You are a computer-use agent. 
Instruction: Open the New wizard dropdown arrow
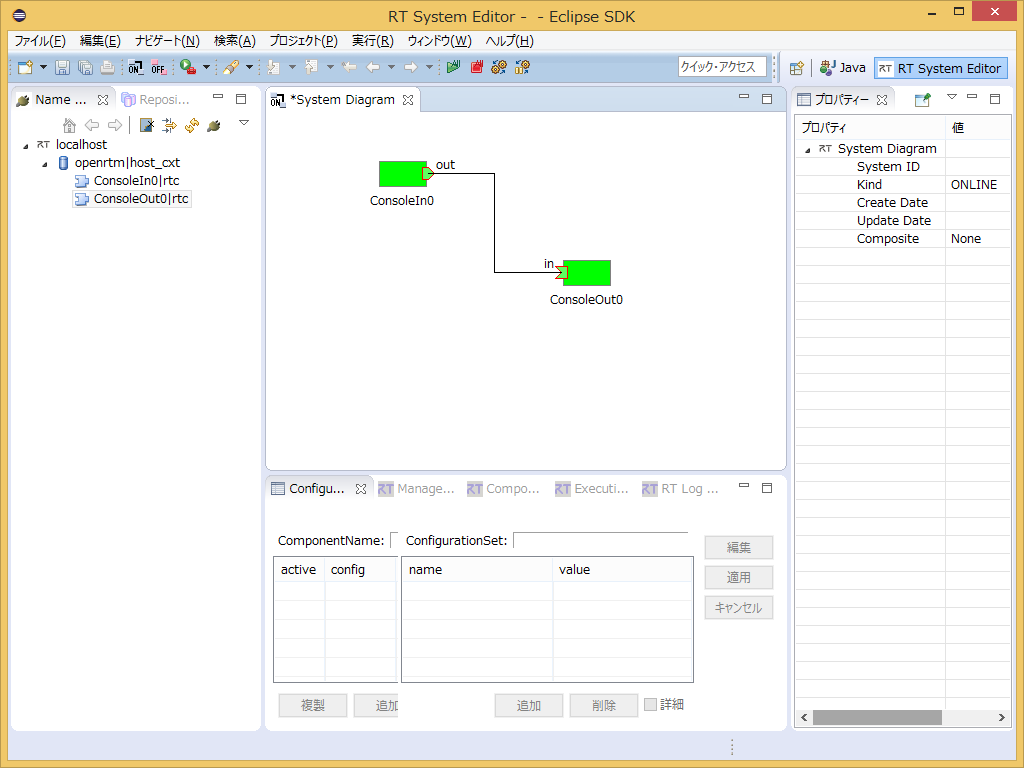(43, 67)
